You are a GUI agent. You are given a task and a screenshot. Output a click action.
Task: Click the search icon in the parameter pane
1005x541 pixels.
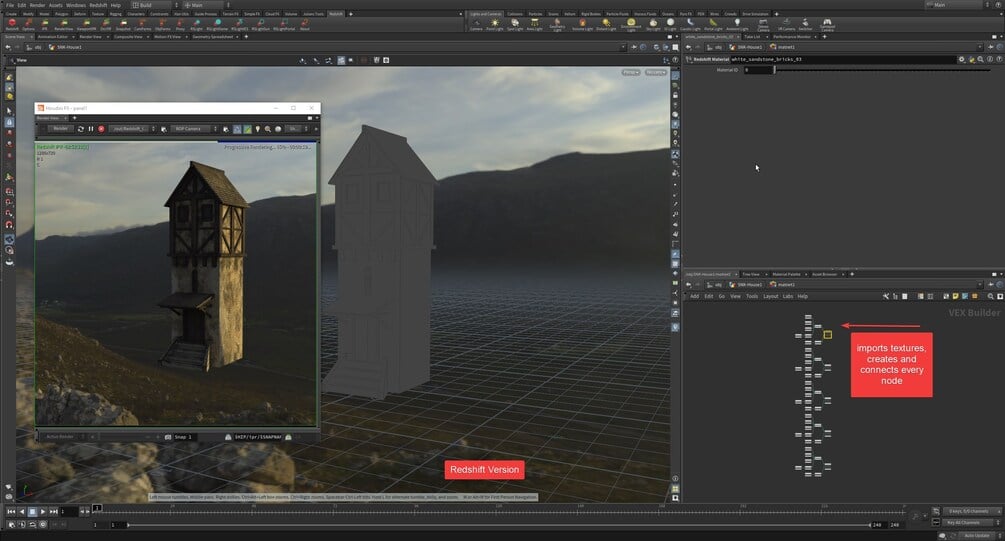981,59
